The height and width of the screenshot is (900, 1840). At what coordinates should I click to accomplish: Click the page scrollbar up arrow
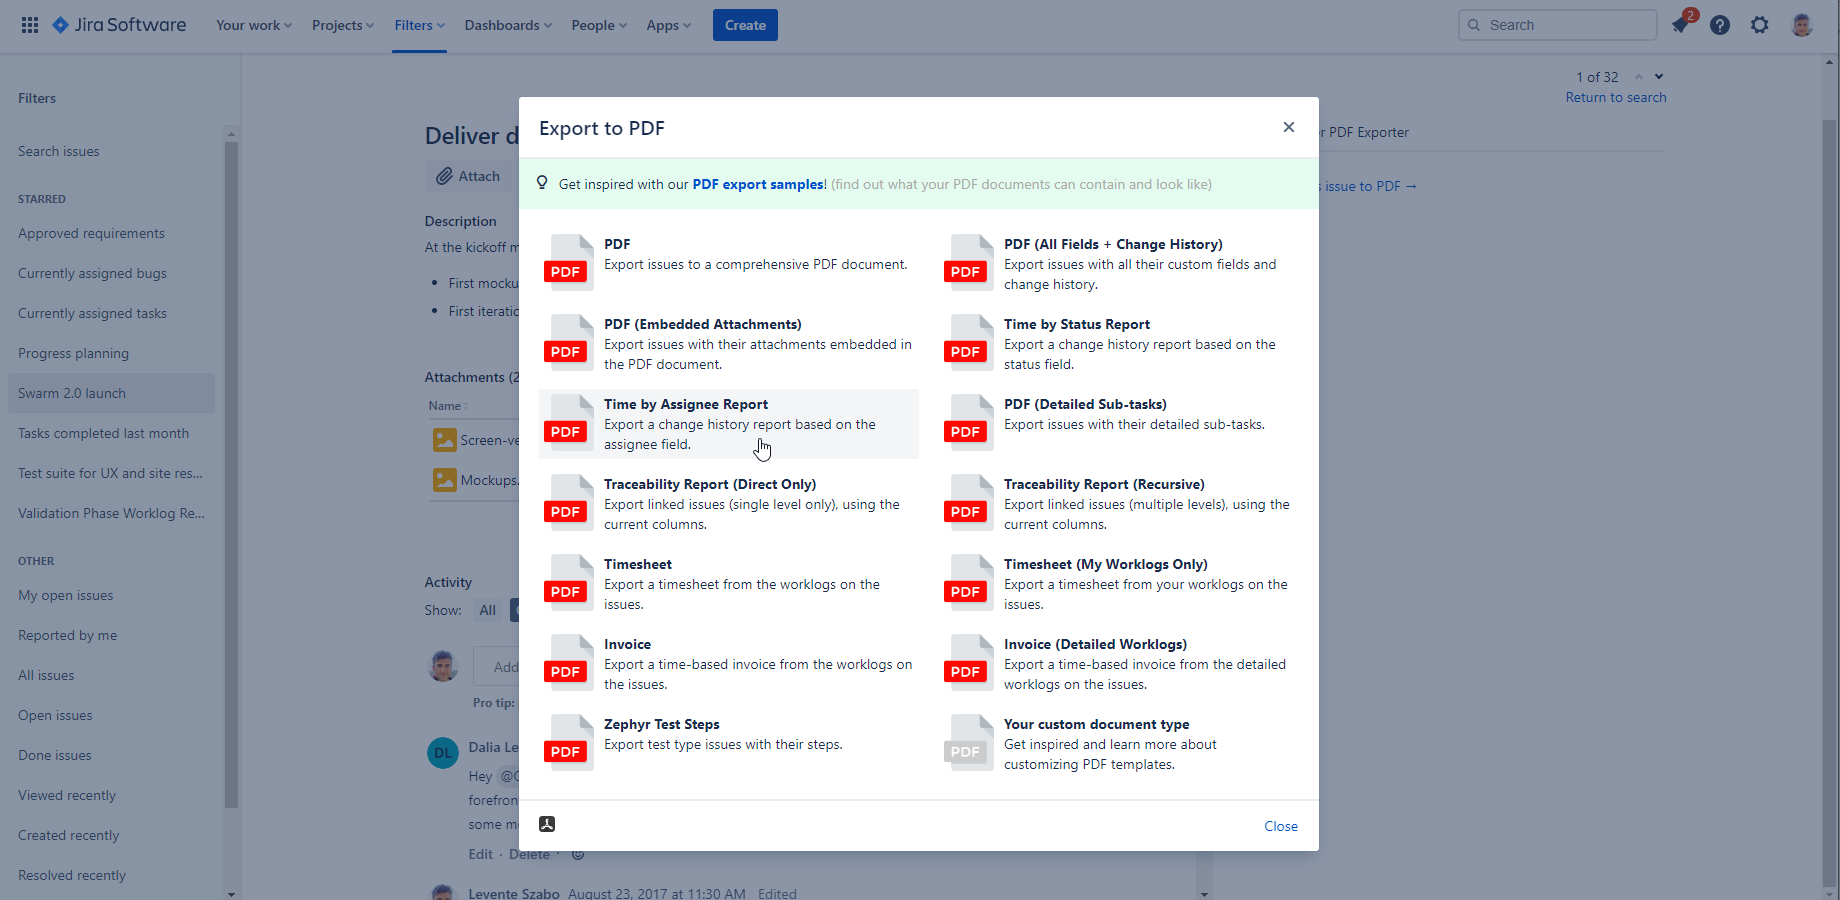[x=1829, y=62]
